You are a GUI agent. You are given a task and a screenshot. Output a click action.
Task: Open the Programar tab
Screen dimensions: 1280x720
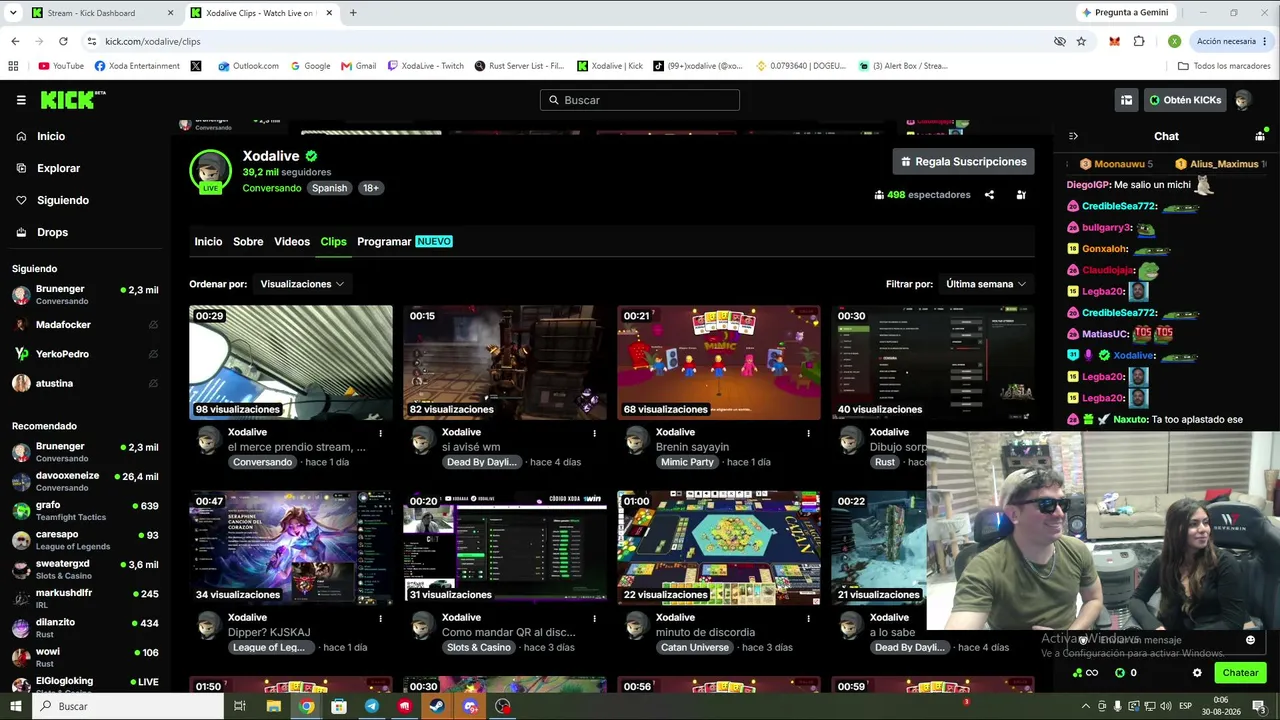pyautogui.click(x=405, y=242)
